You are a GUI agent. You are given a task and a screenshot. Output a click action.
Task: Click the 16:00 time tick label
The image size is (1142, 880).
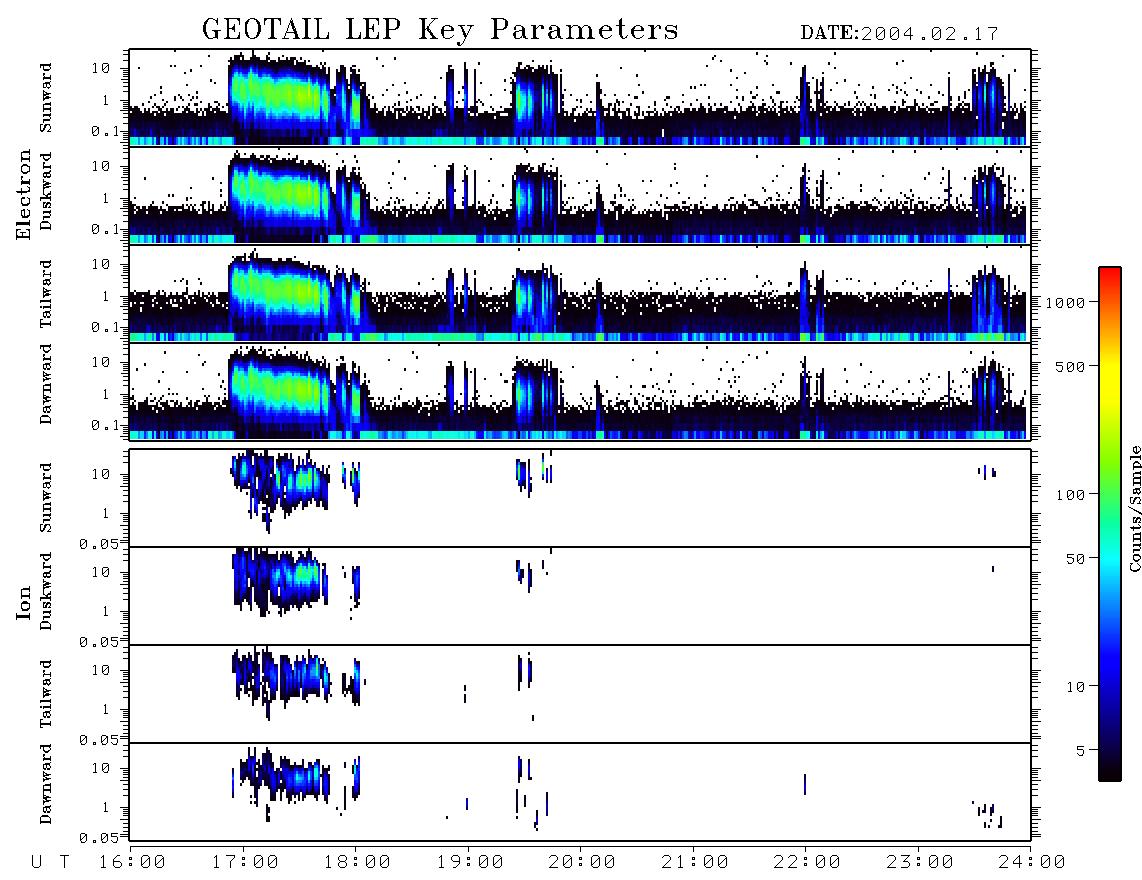(x=133, y=863)
